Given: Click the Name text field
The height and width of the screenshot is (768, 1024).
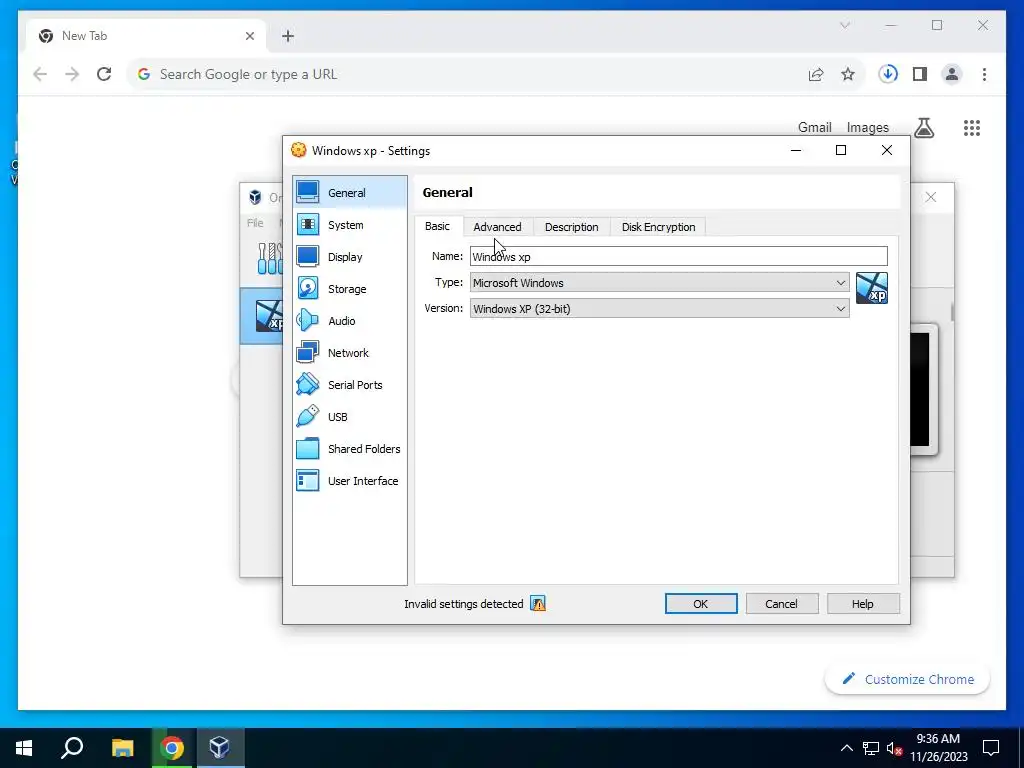Looking at the screenshot, I should tap(679, 256).
